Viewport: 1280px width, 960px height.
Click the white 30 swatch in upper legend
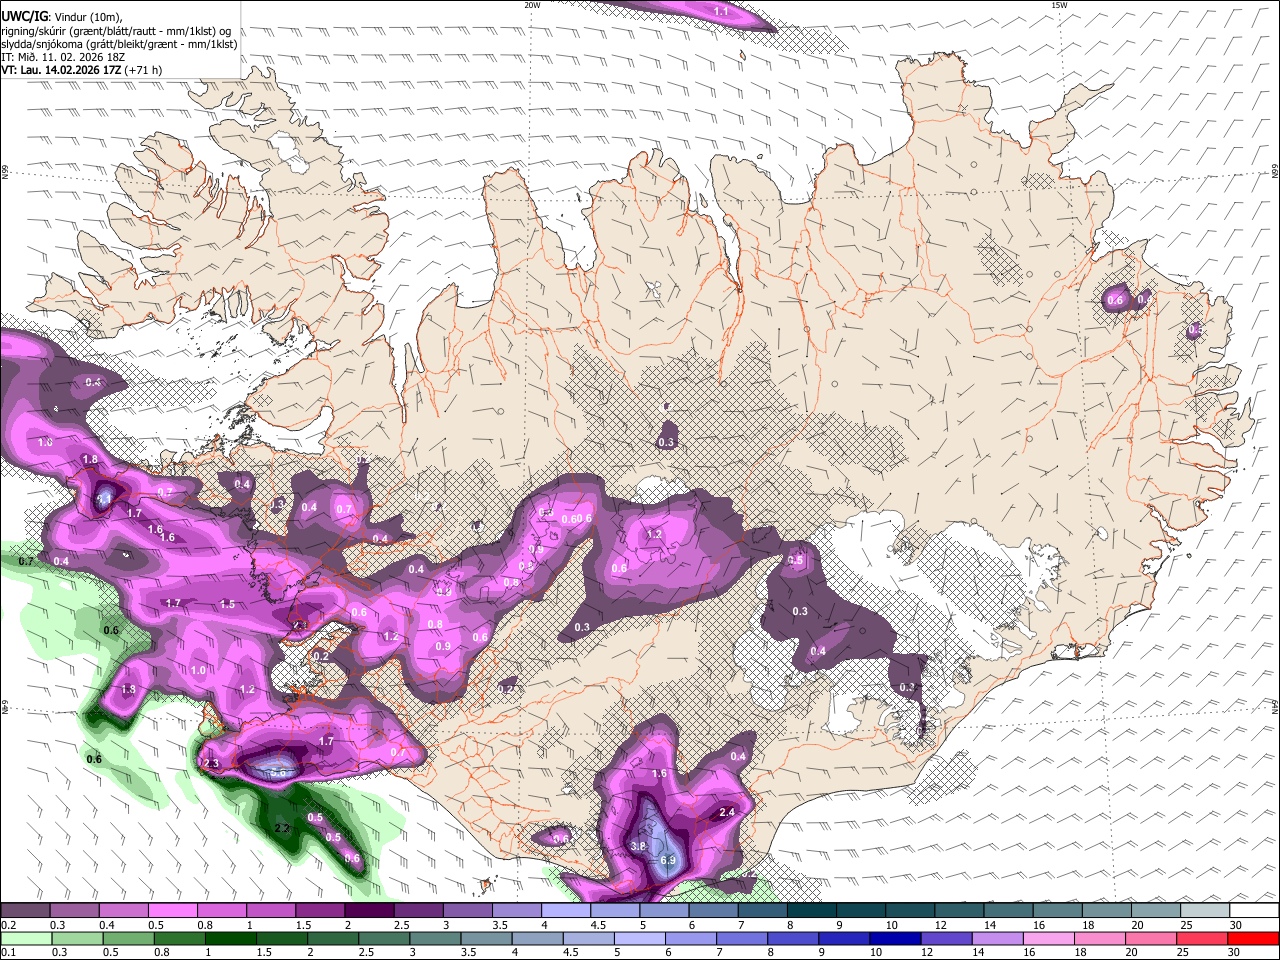[1254, 910]
